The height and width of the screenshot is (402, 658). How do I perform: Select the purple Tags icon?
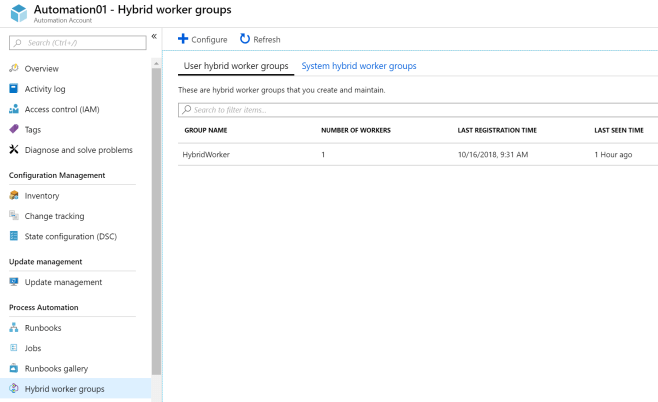pyautogui.click(x=14, y=129)
